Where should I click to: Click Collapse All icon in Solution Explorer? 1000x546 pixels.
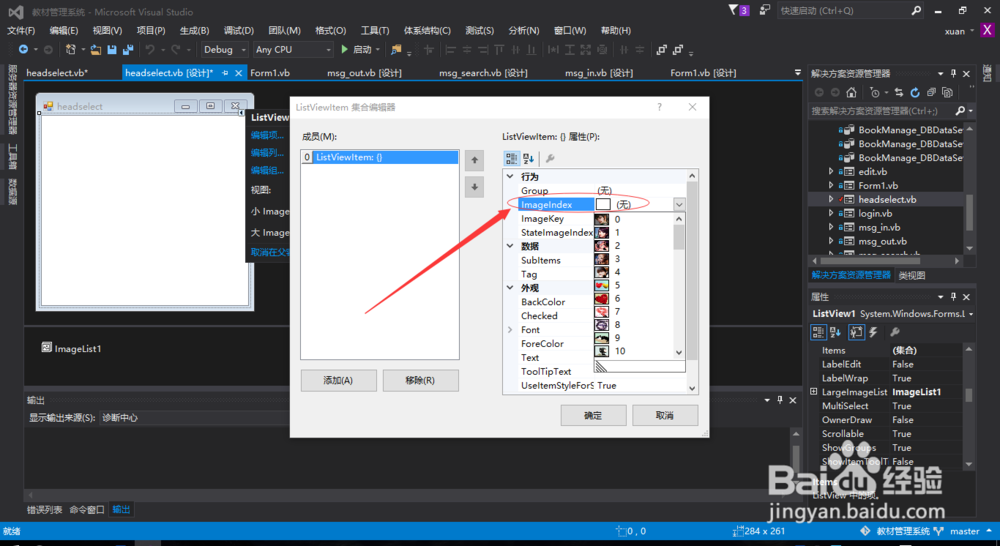pyautogui.click(x=931, y=92)
